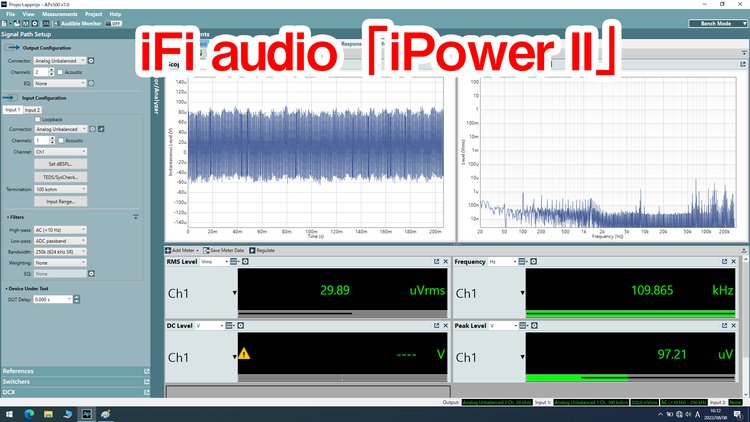Pop out the Frequency meter
The height and width of the screenshot is (422, 750).
(x=724, y=261)
